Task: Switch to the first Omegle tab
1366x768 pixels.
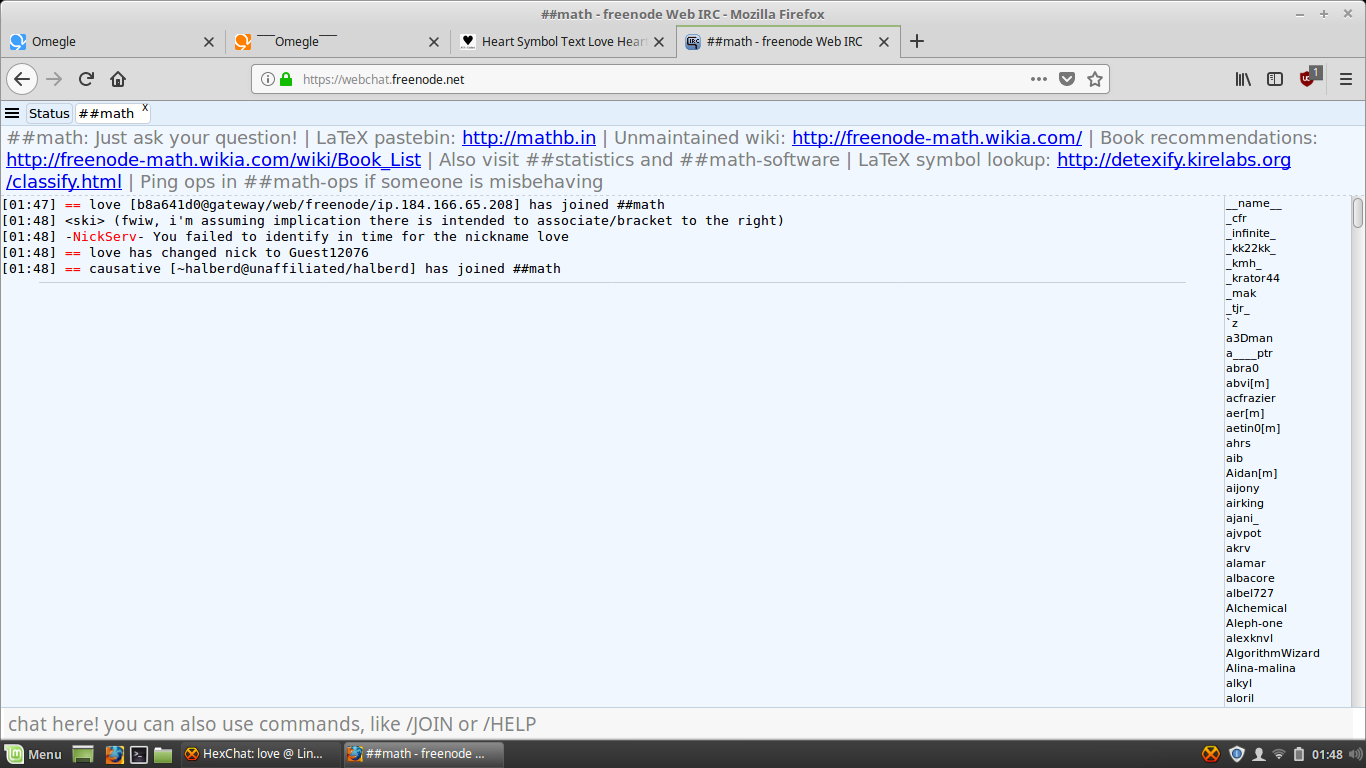Action: click(x=112, y=42)
